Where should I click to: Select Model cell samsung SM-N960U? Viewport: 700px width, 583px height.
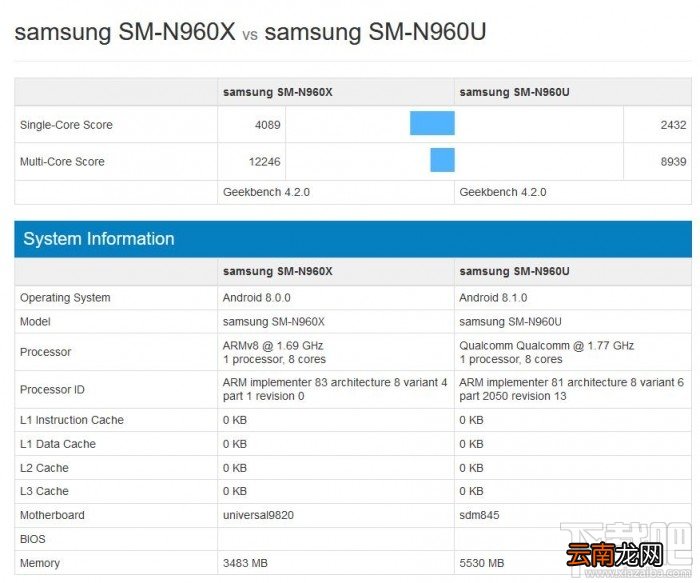(x=510, y=322)
